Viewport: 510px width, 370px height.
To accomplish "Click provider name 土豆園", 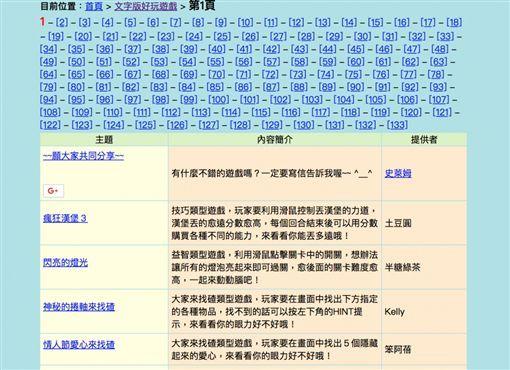I will click(398, 223).
